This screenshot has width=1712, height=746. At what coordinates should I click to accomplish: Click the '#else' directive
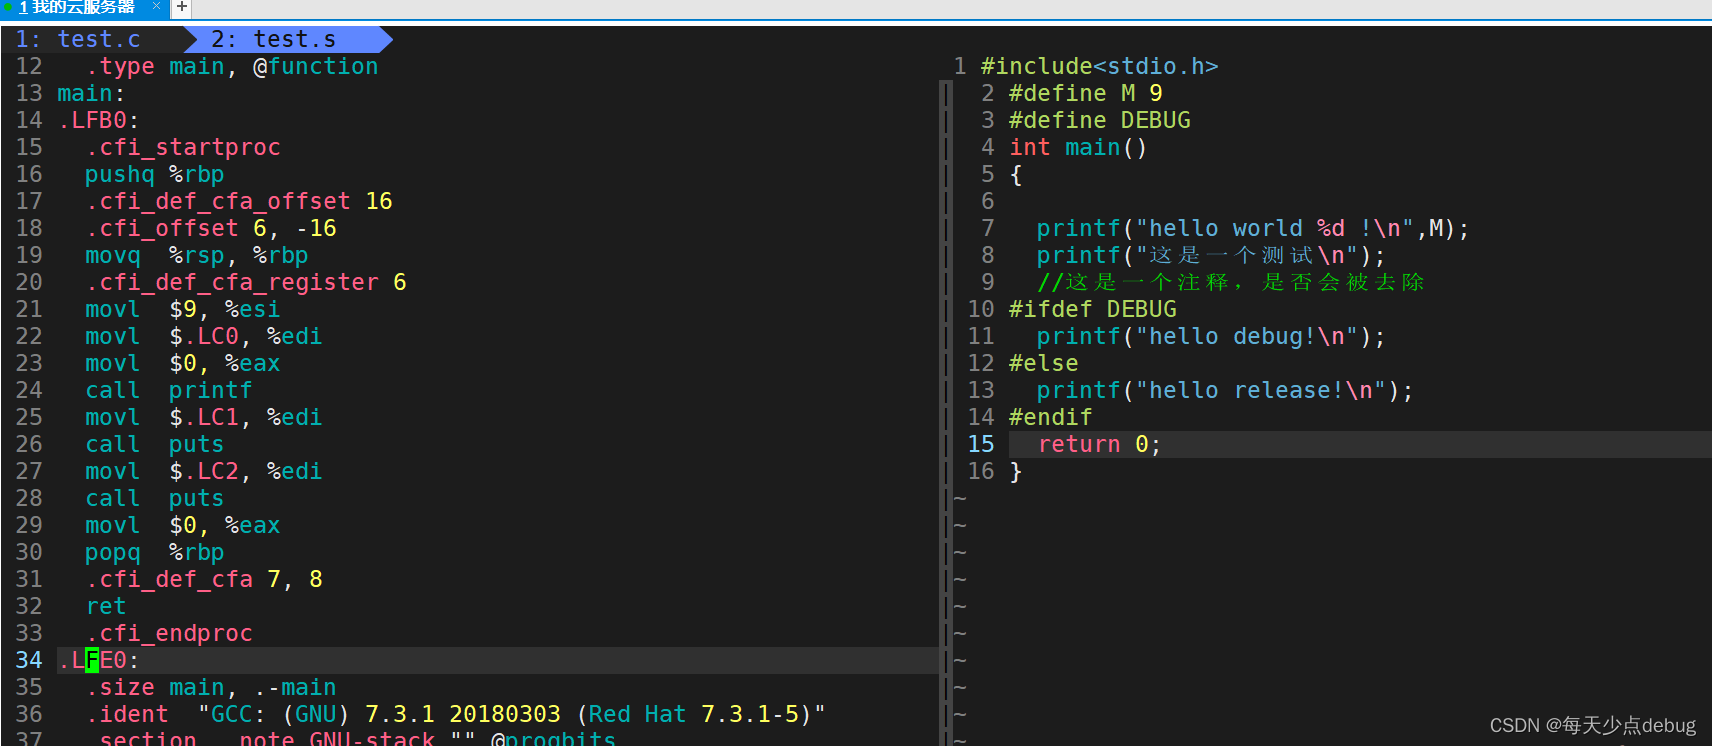[1043, 363]
